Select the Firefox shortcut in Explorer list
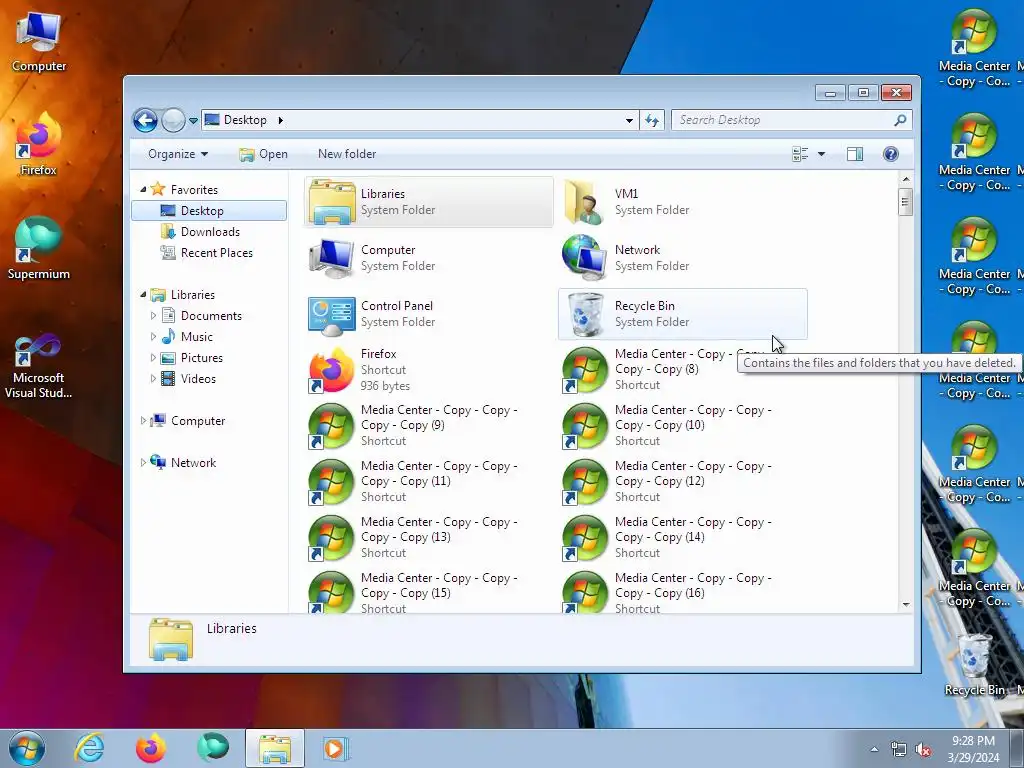Screen dimensions: 1024x768 pyautogui.click(x=428, y=370)
